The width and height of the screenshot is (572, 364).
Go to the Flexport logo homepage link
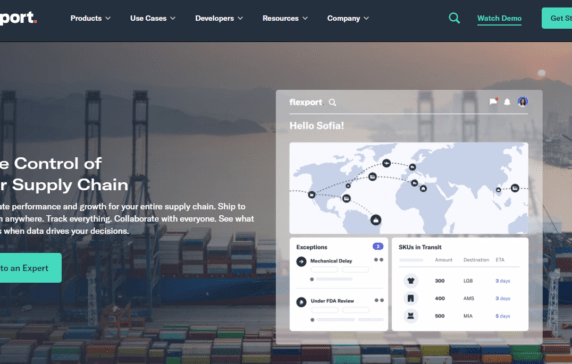click(x=18, y=18)
